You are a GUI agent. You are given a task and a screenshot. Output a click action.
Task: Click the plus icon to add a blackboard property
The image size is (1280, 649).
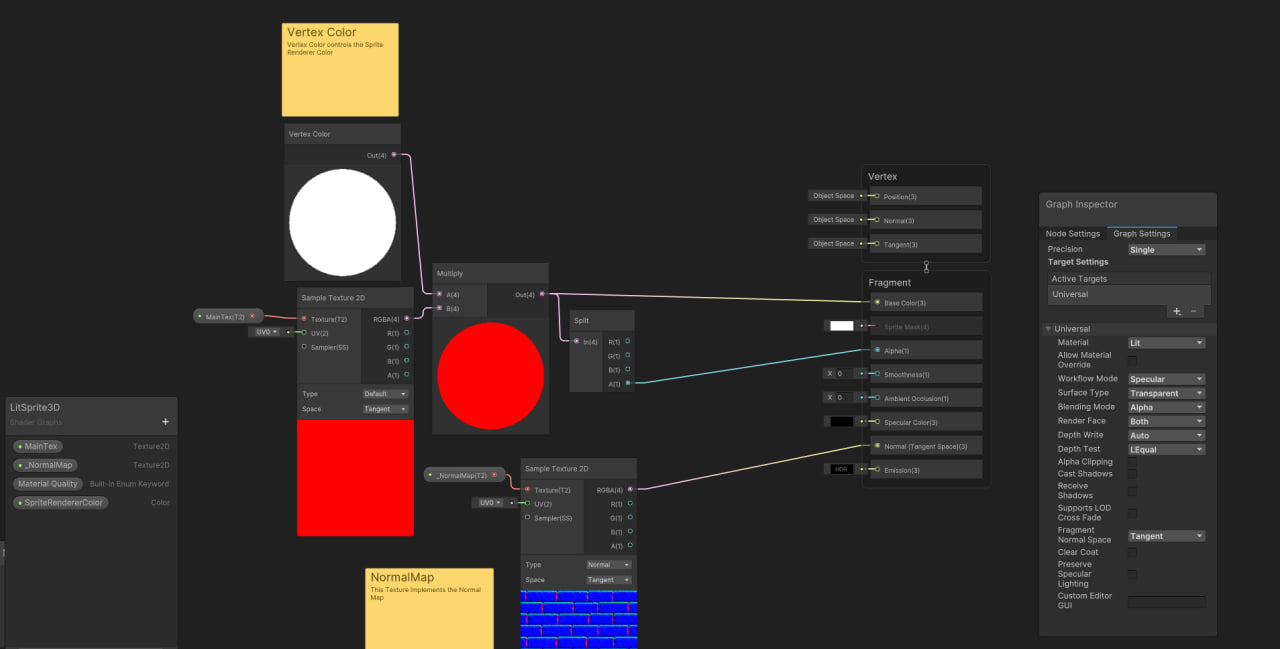point(164,420)
